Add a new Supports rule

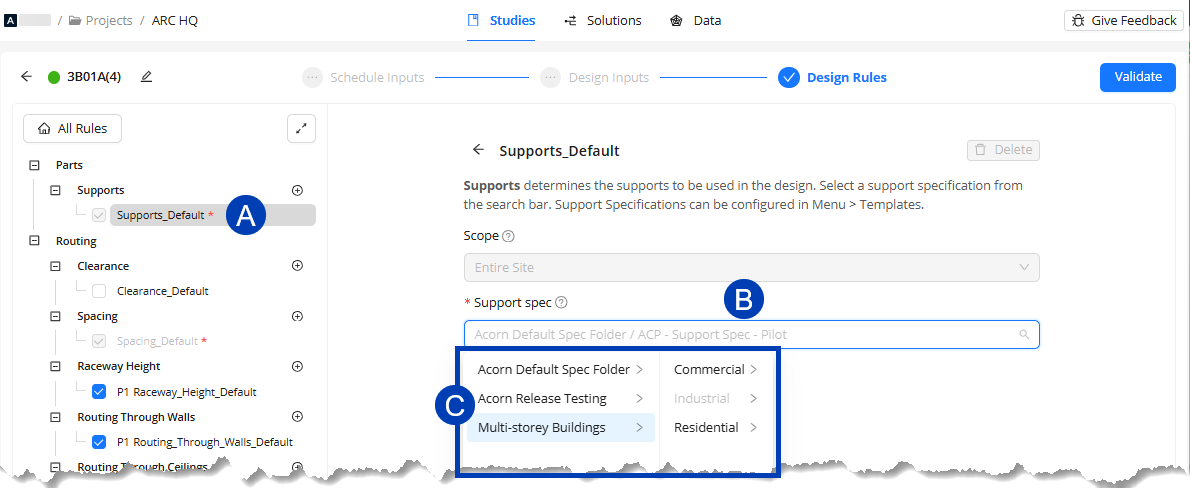point(298,190)
